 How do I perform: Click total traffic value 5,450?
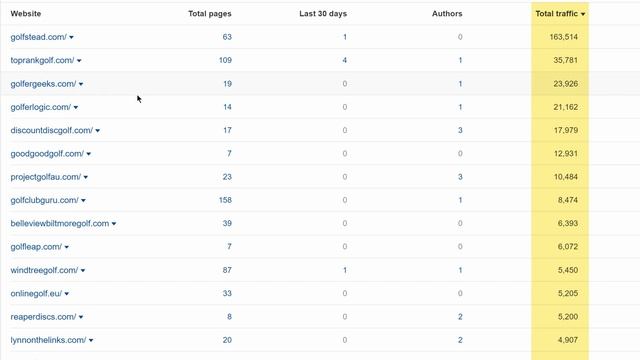(x=568, y=270)
